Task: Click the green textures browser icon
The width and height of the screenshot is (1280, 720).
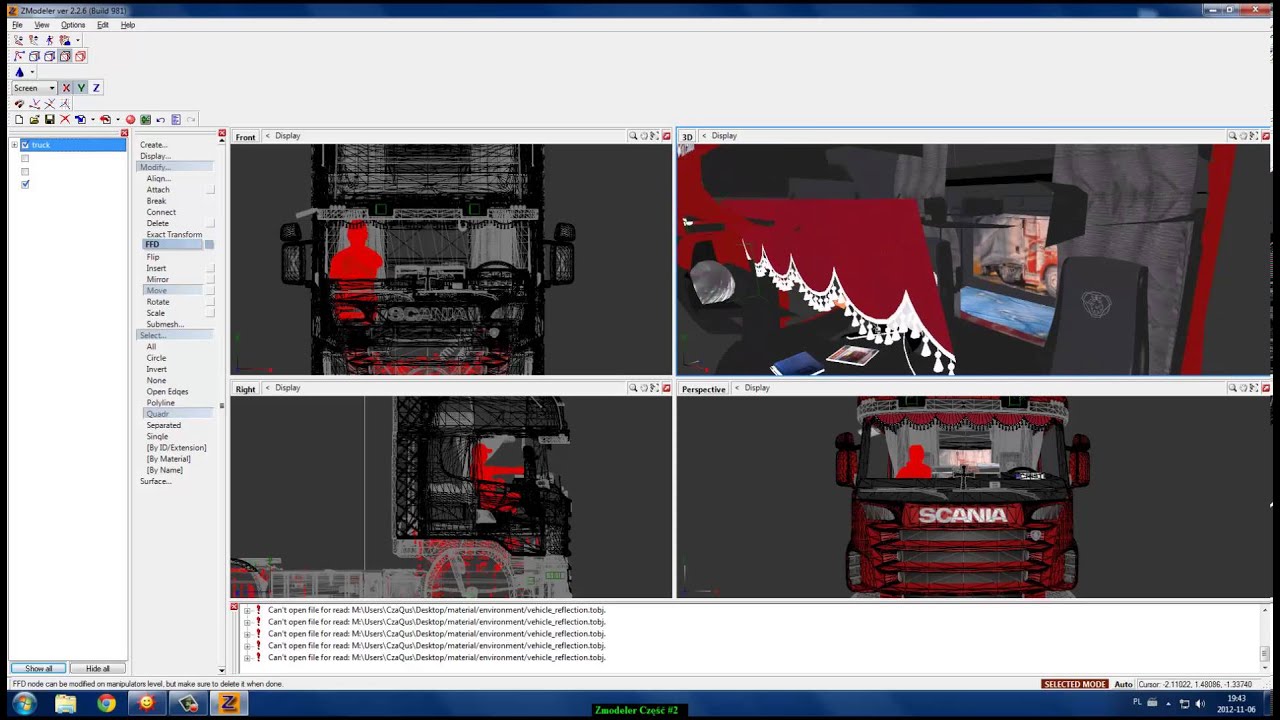Action: click(x=145, y=119)
